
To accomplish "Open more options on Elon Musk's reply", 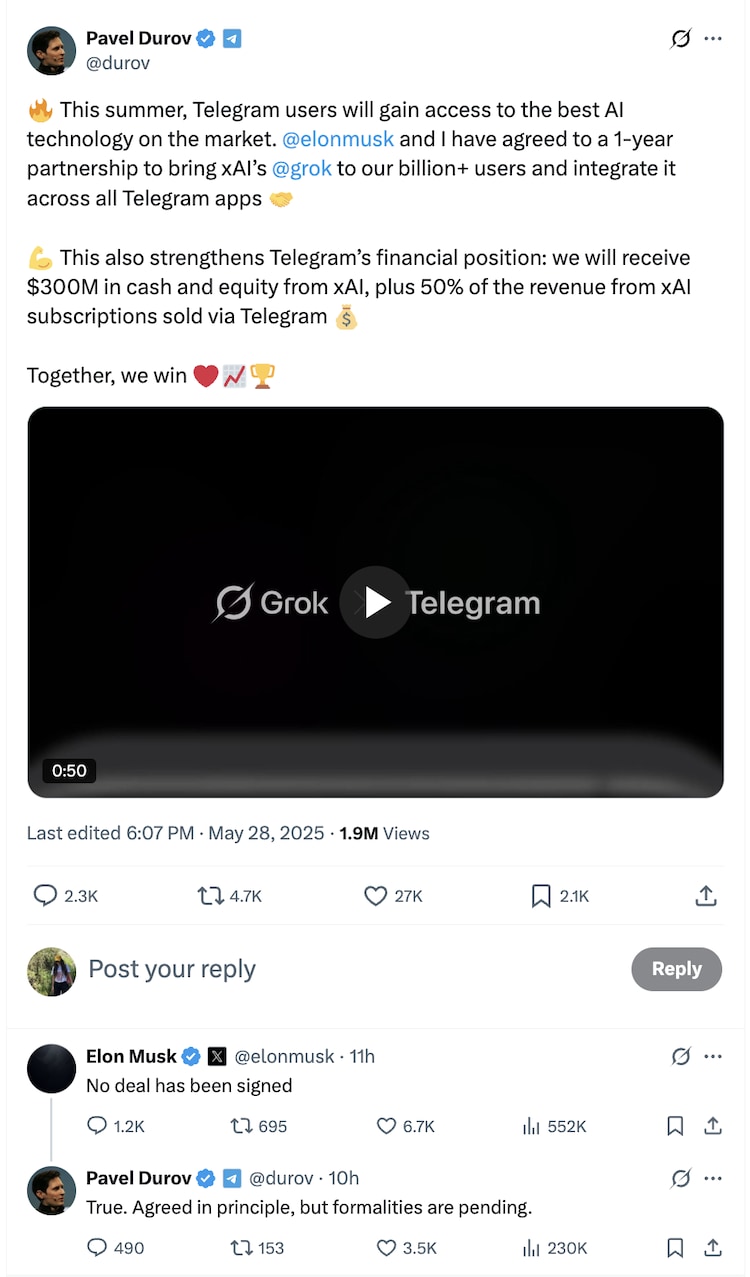I will 713,1056.
